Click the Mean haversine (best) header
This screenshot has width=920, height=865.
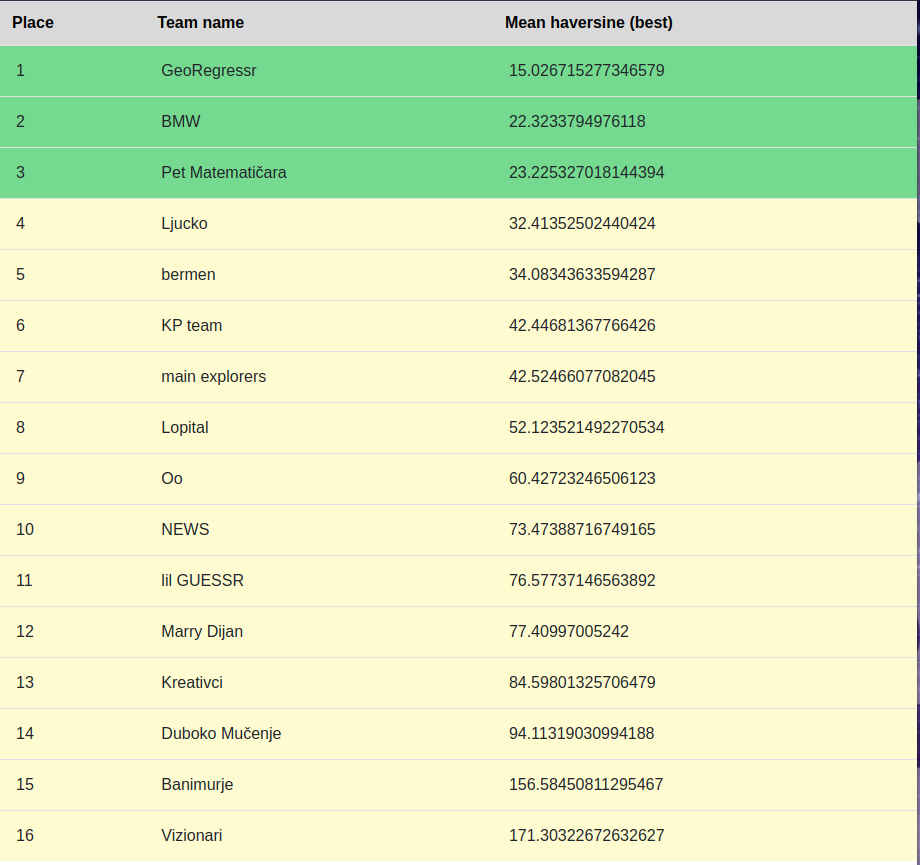[x=588, y=23]
